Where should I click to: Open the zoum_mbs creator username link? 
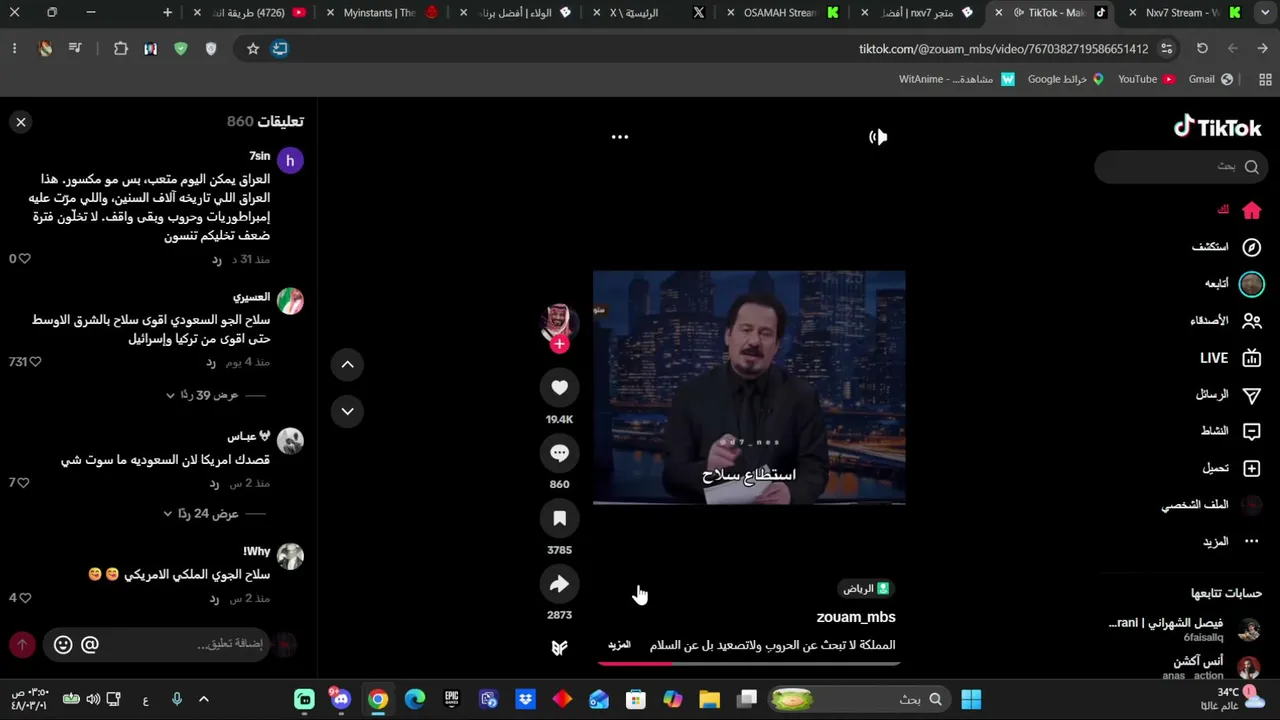[x=856, y=618]
